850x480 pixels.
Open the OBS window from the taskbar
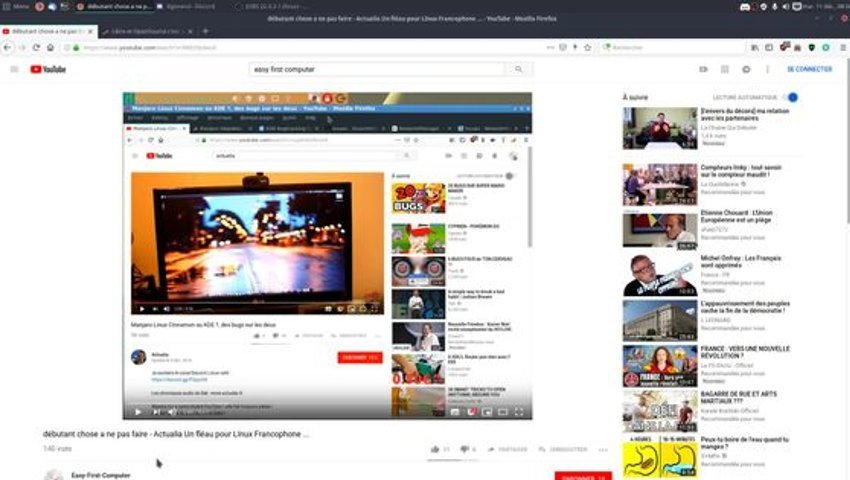pos(271,7)
